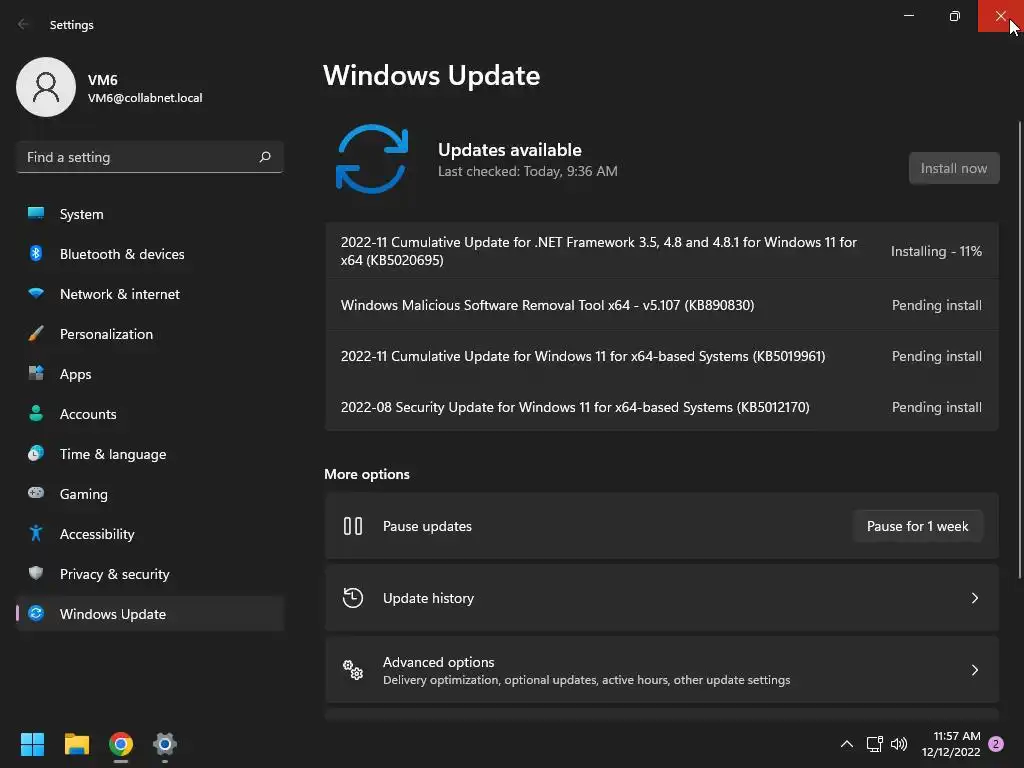Open the System settings category

[x=150, y=214]
